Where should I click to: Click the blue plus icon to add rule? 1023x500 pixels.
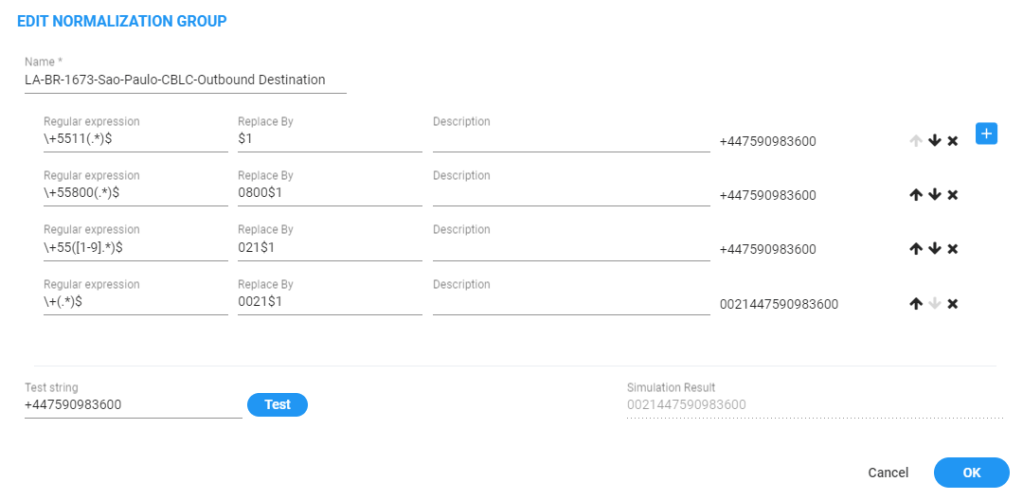pyautogui.click(x=986, y=133)
